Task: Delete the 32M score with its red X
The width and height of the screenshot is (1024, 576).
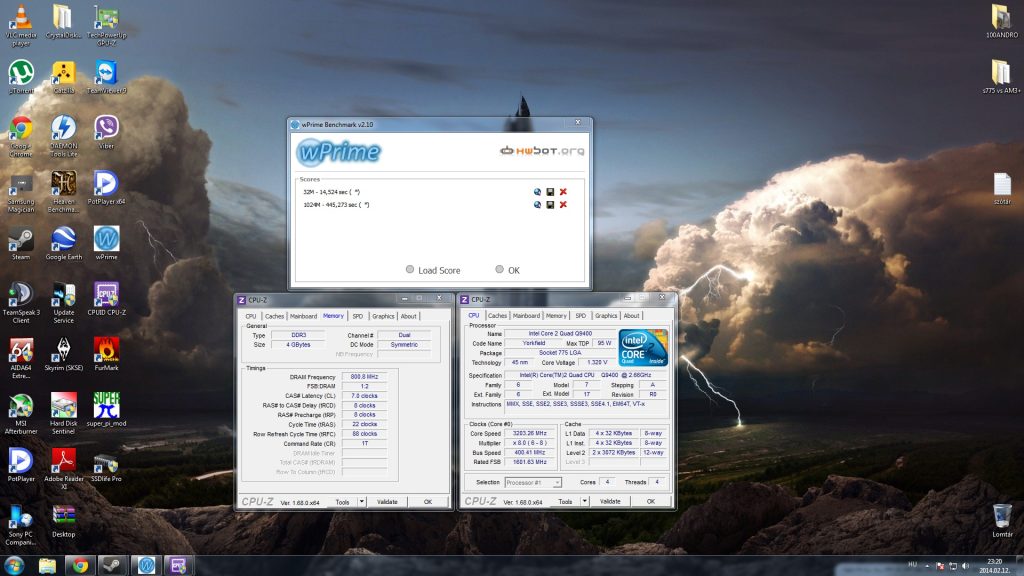Action: click(563, 192)
